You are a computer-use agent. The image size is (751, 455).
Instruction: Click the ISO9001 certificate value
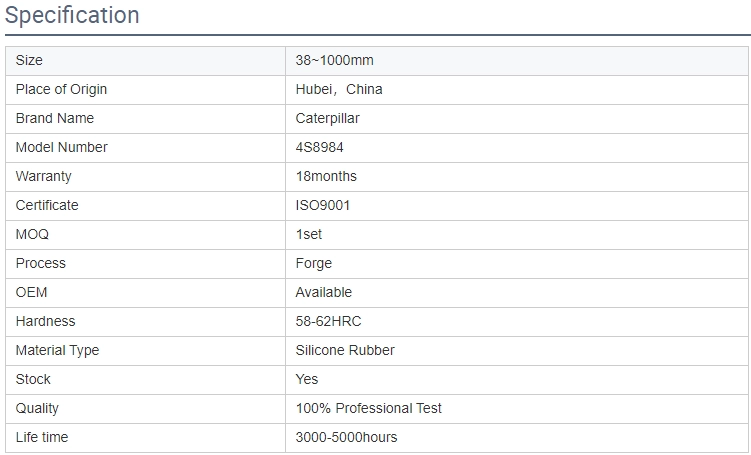pos(323,205)
